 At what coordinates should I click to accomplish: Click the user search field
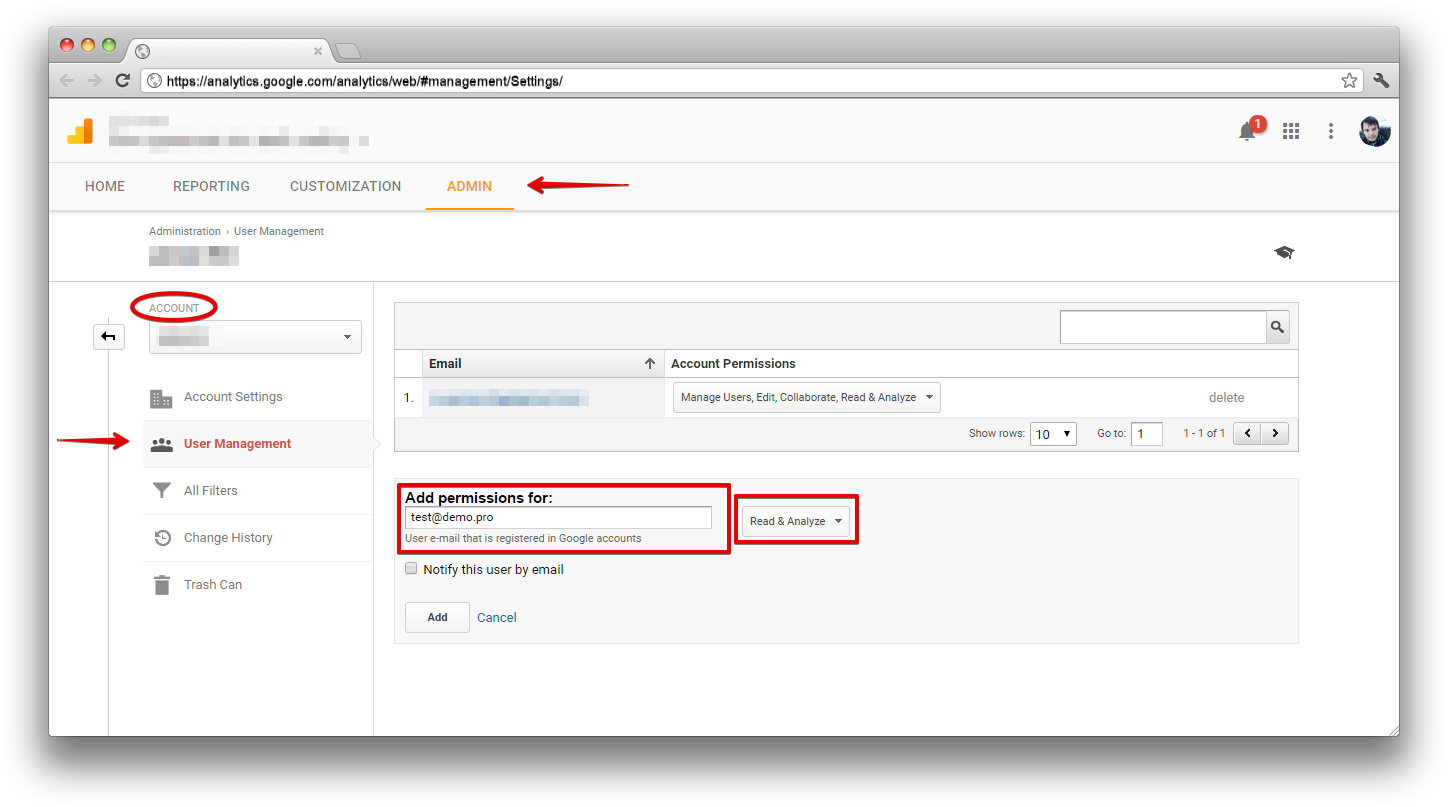point(1163,327)
